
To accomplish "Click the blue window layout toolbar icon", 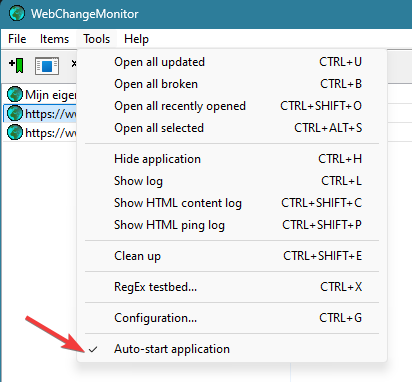I will click(47, 66).
